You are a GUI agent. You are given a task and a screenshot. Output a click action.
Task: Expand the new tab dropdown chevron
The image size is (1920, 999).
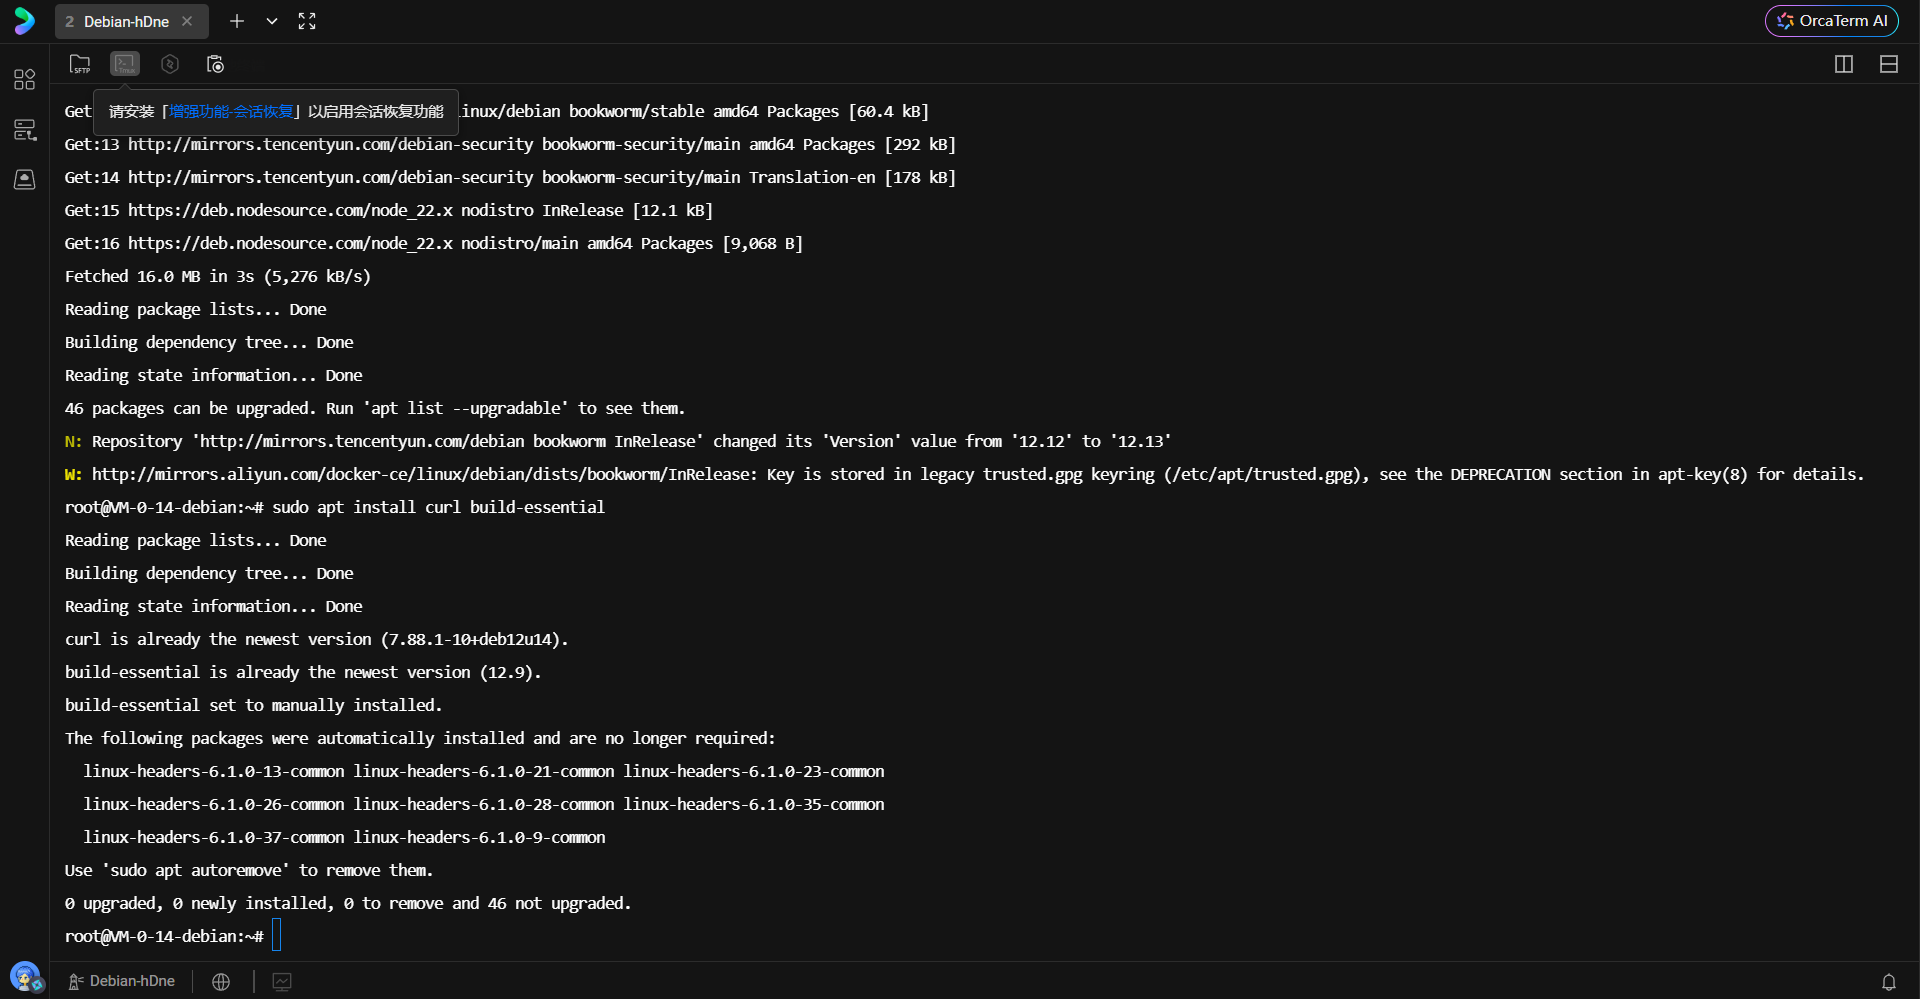tap(271, 21)
